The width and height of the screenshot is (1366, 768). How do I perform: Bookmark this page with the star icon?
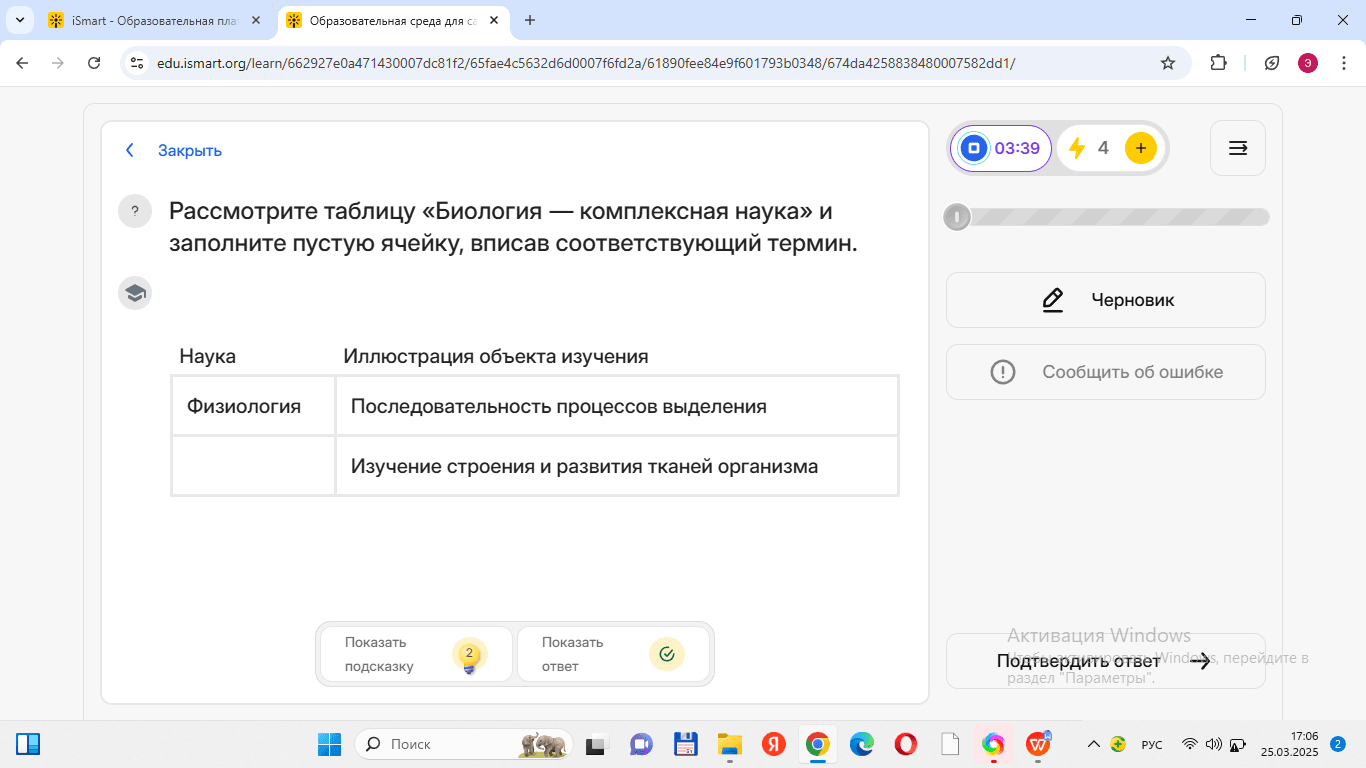tap(1168, 63)
